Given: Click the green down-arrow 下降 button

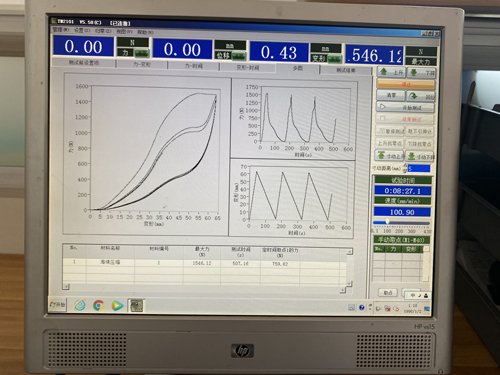Looking at the screenshot, I should tap(421, 73).
